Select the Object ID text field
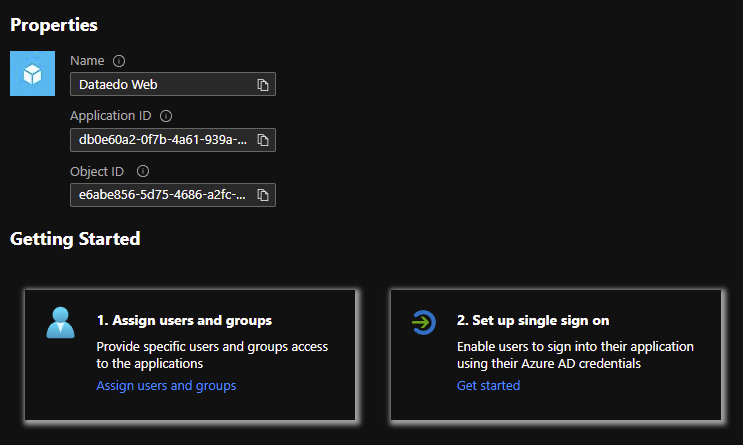 click(160, 194)
